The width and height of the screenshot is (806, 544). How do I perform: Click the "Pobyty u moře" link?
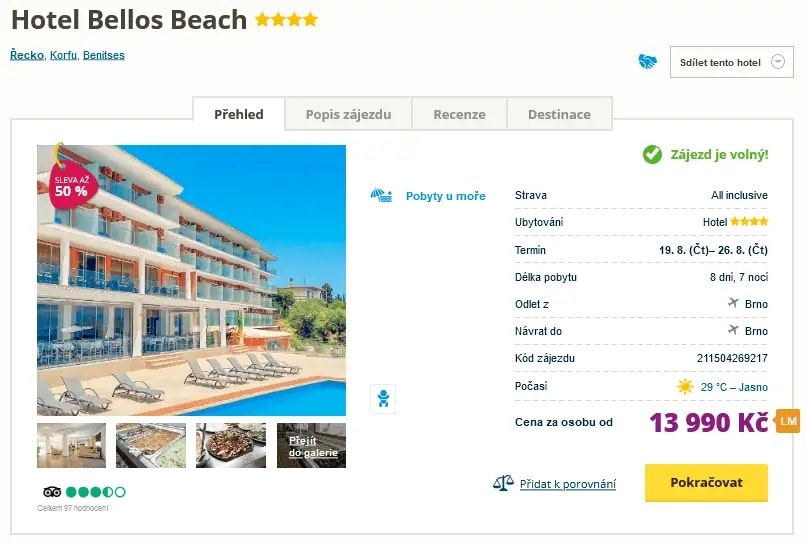[445, 196]
